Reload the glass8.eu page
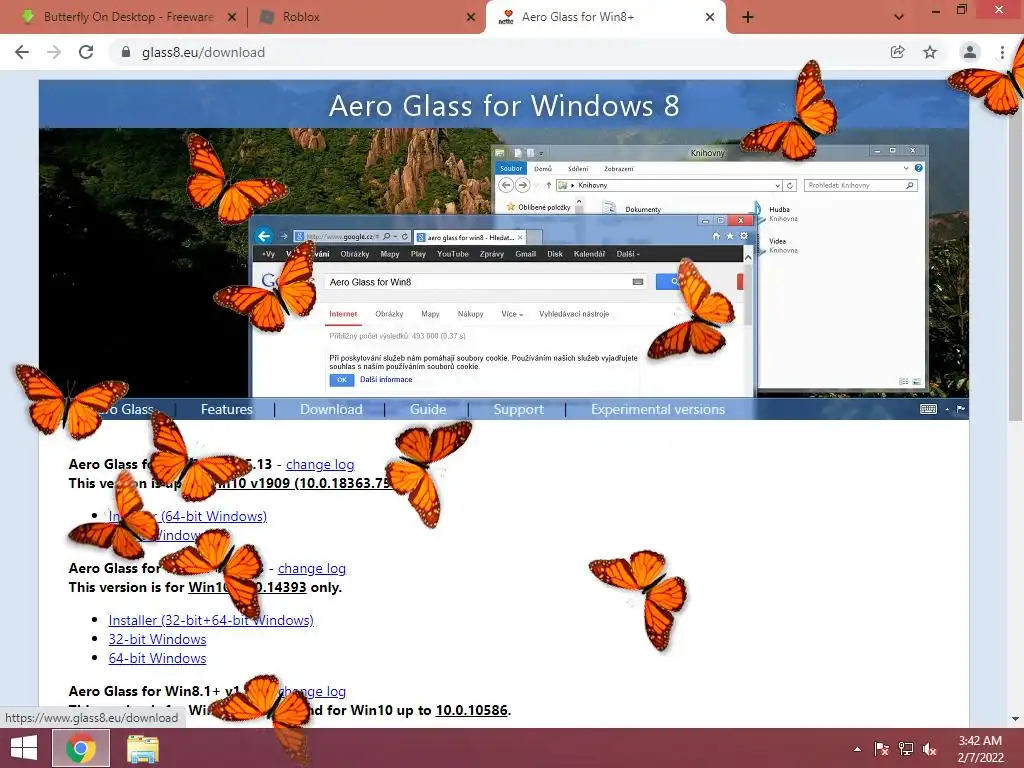The image size is (1024, 768). pyautogui.click(x=86, y=52)
